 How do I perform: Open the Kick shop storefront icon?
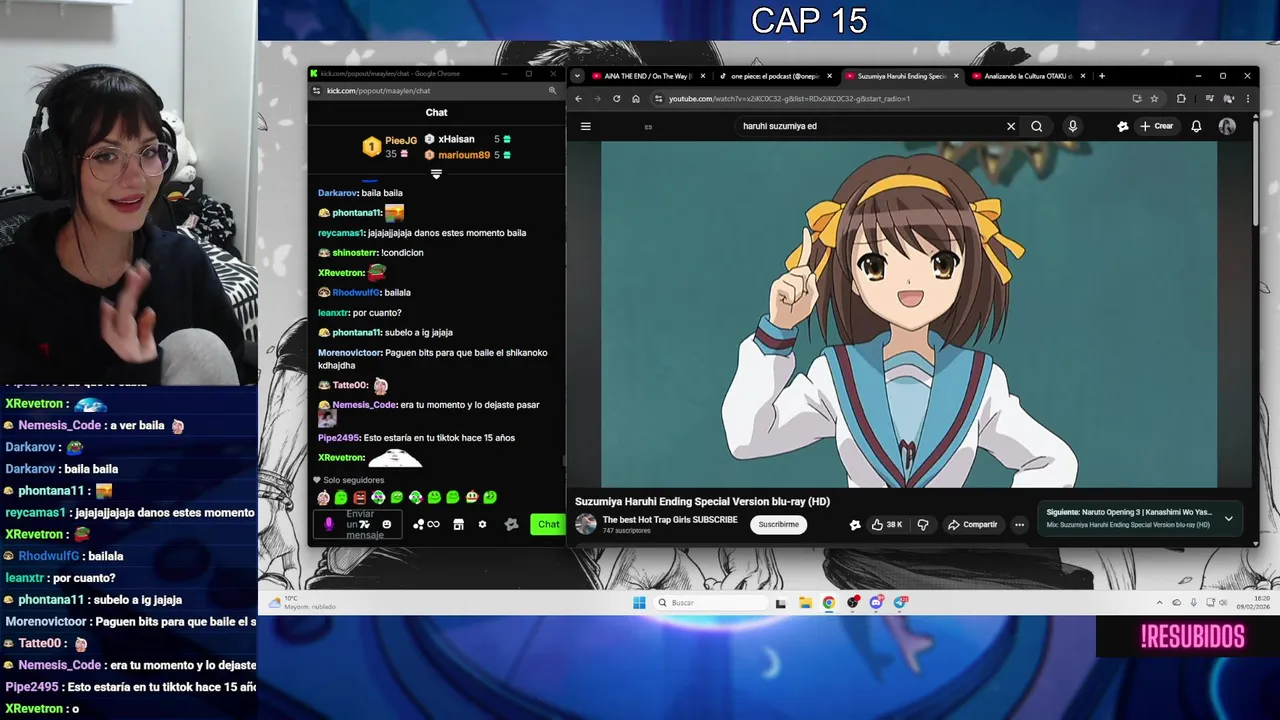(x=458, y=524)
